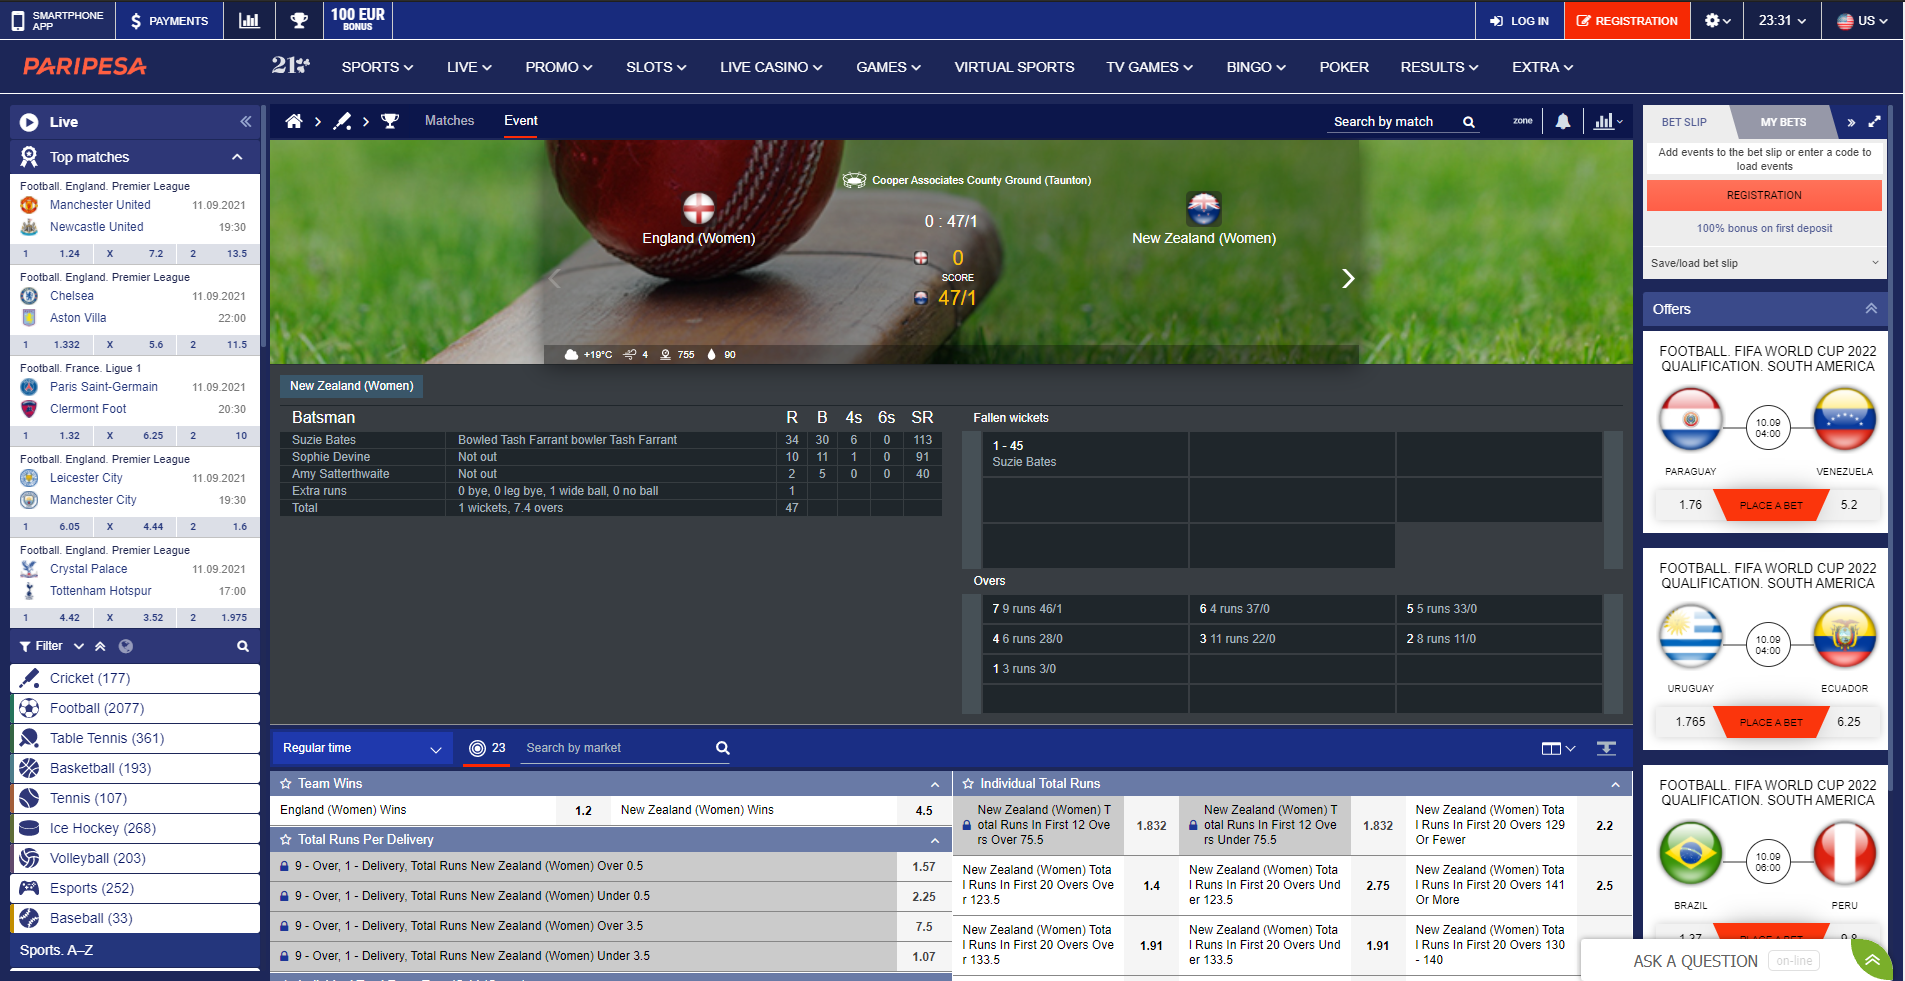Switch to the MY BETS tab

pos(1783,122)
